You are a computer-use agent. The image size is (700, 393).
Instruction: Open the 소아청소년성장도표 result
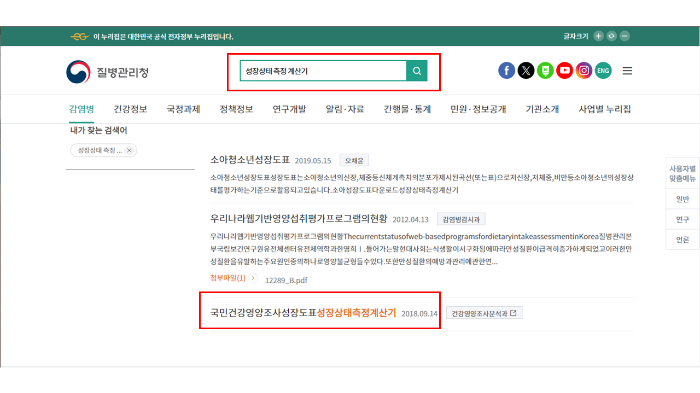coord(250,159)
